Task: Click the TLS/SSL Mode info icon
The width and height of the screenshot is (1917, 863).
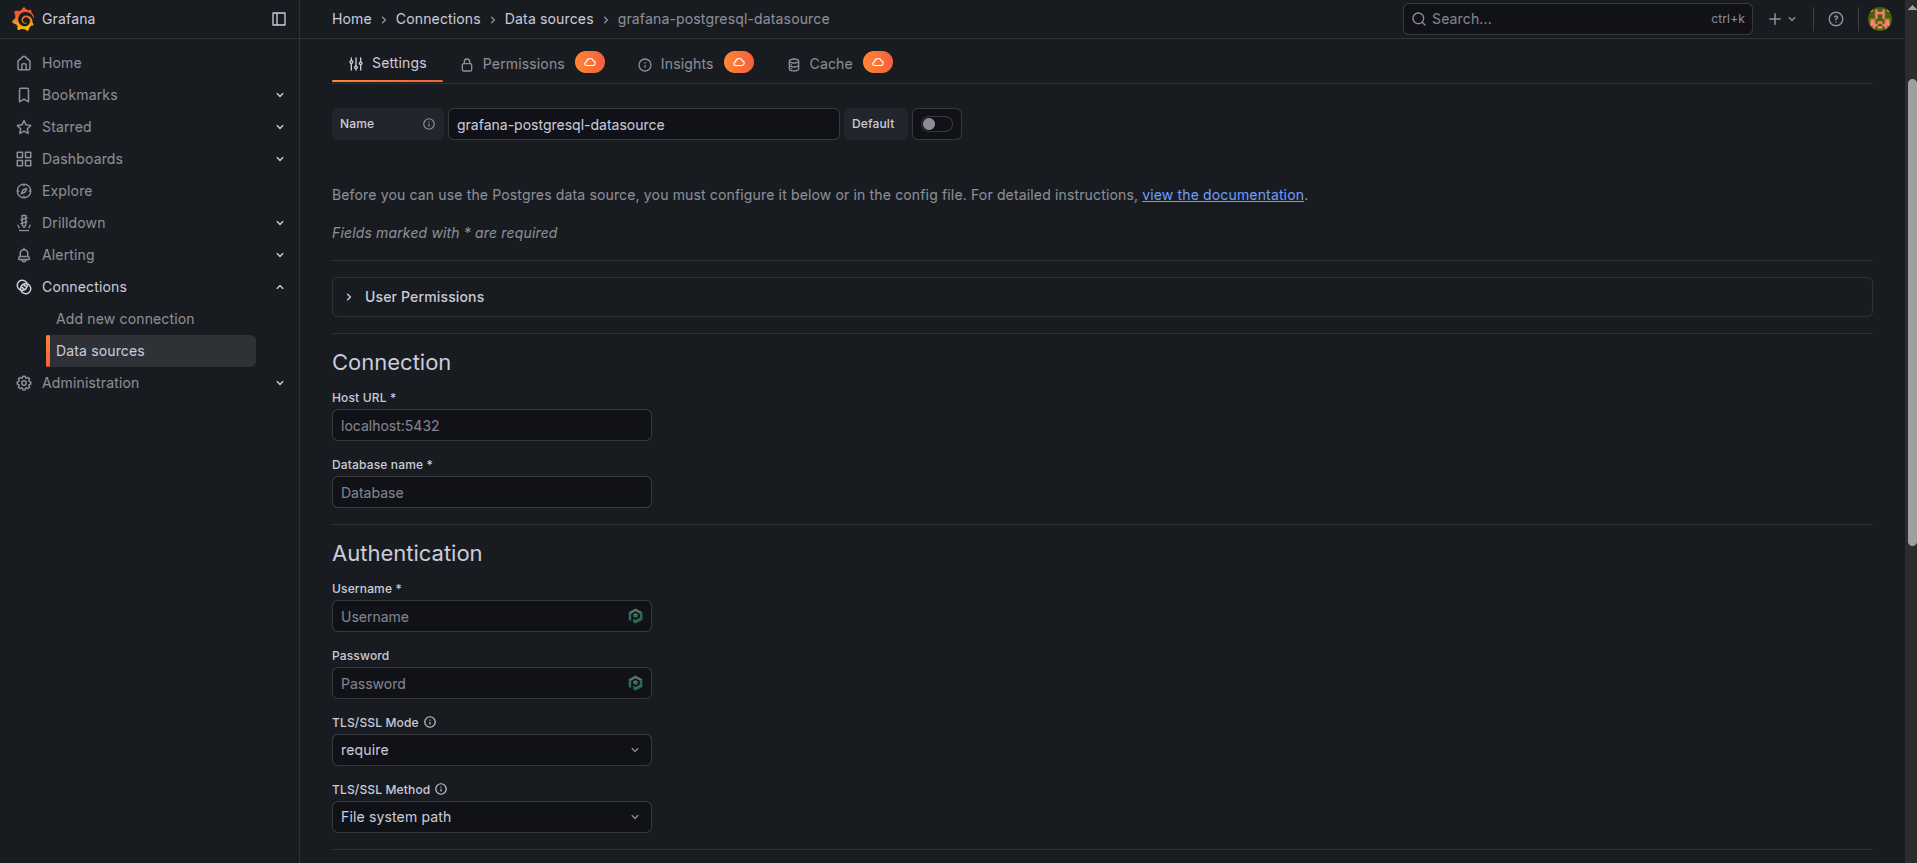Action: 430,722
